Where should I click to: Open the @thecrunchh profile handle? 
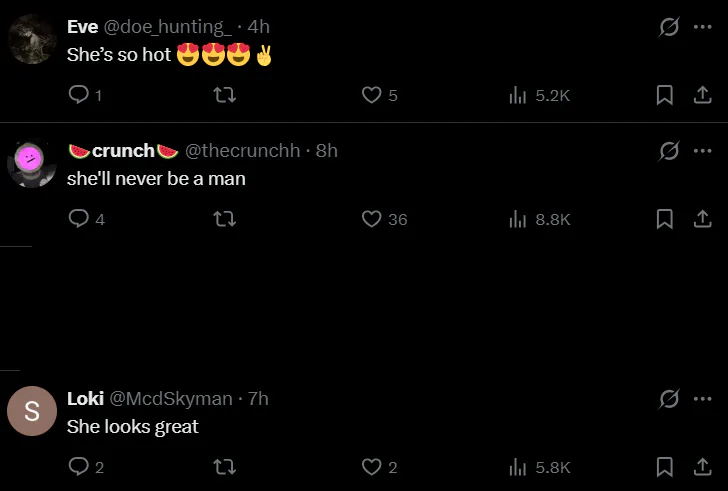pos(243,151)
